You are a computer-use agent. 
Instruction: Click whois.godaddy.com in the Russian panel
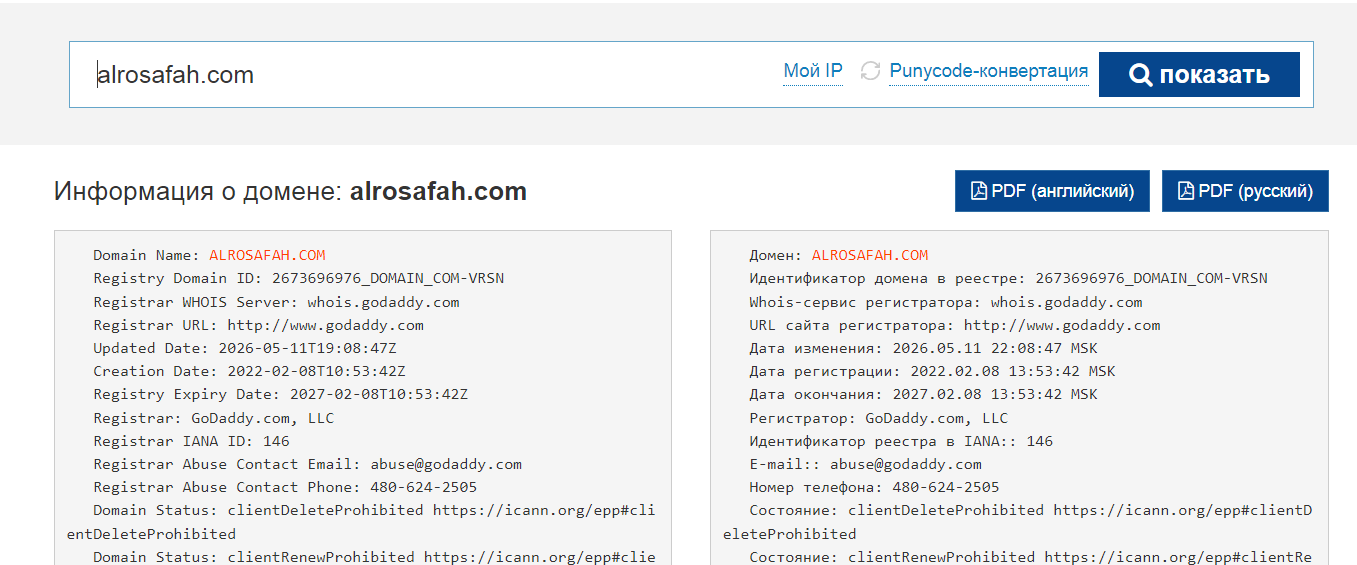pyautogui.click(x=1066, y=302)
